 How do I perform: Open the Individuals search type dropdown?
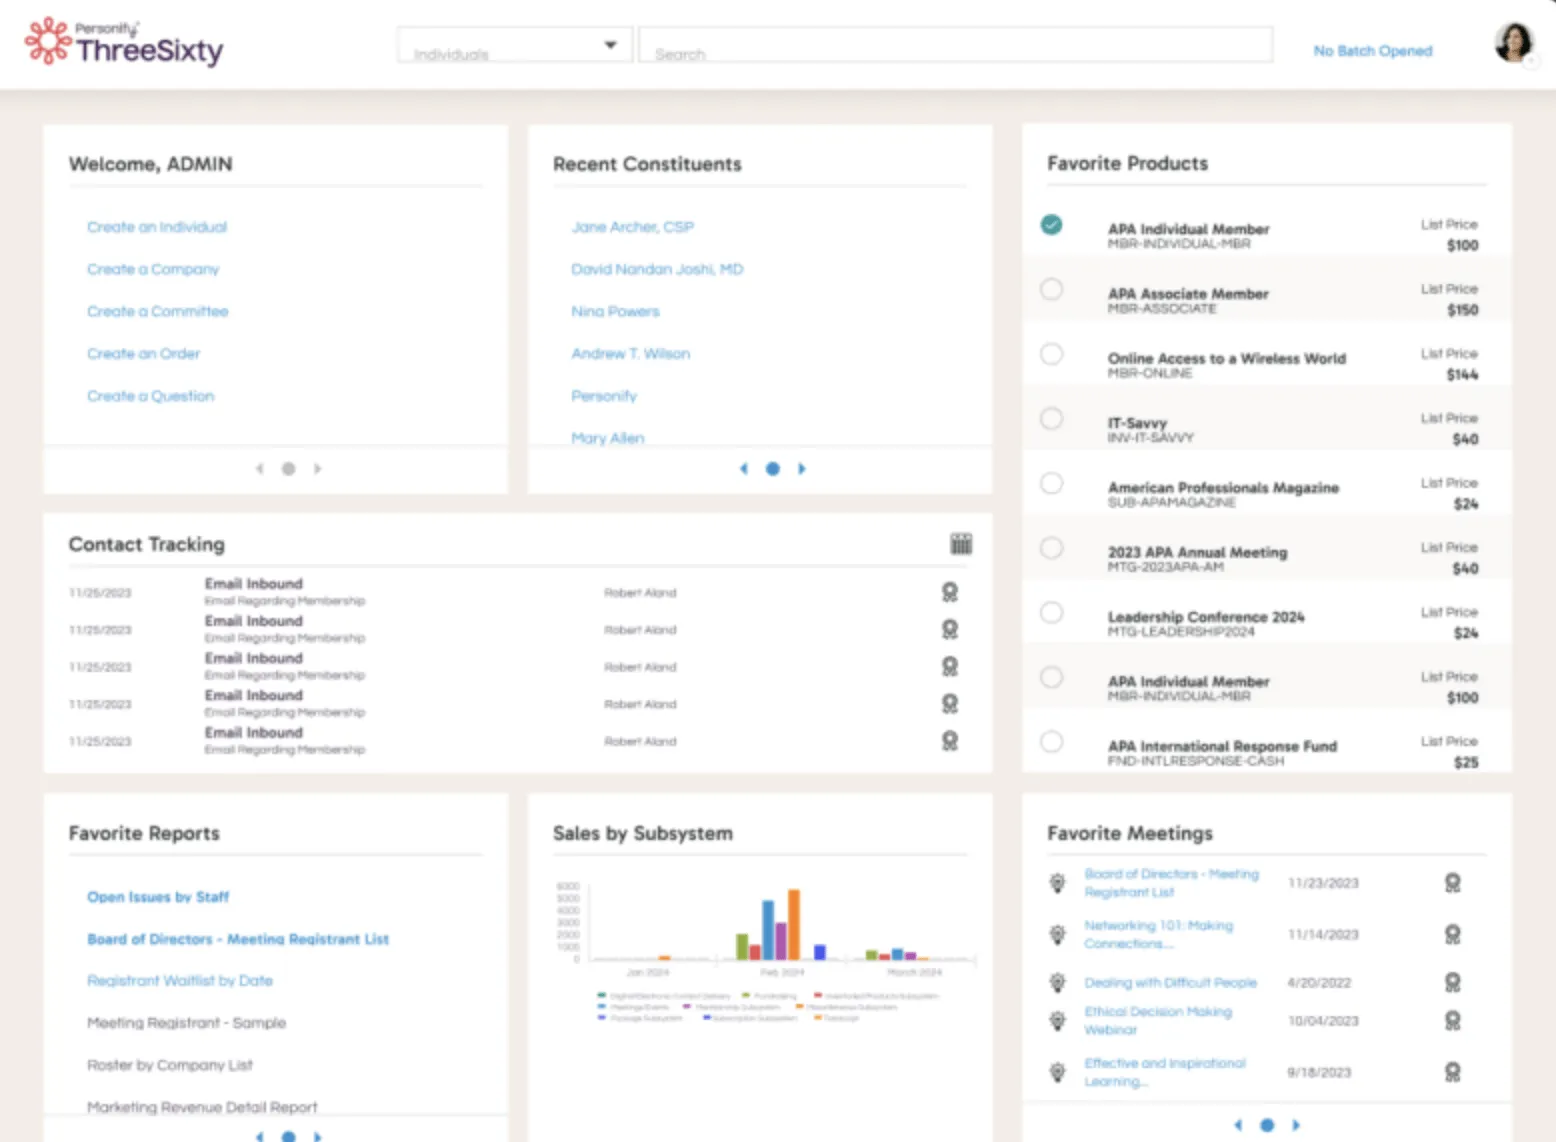(515, 45)
